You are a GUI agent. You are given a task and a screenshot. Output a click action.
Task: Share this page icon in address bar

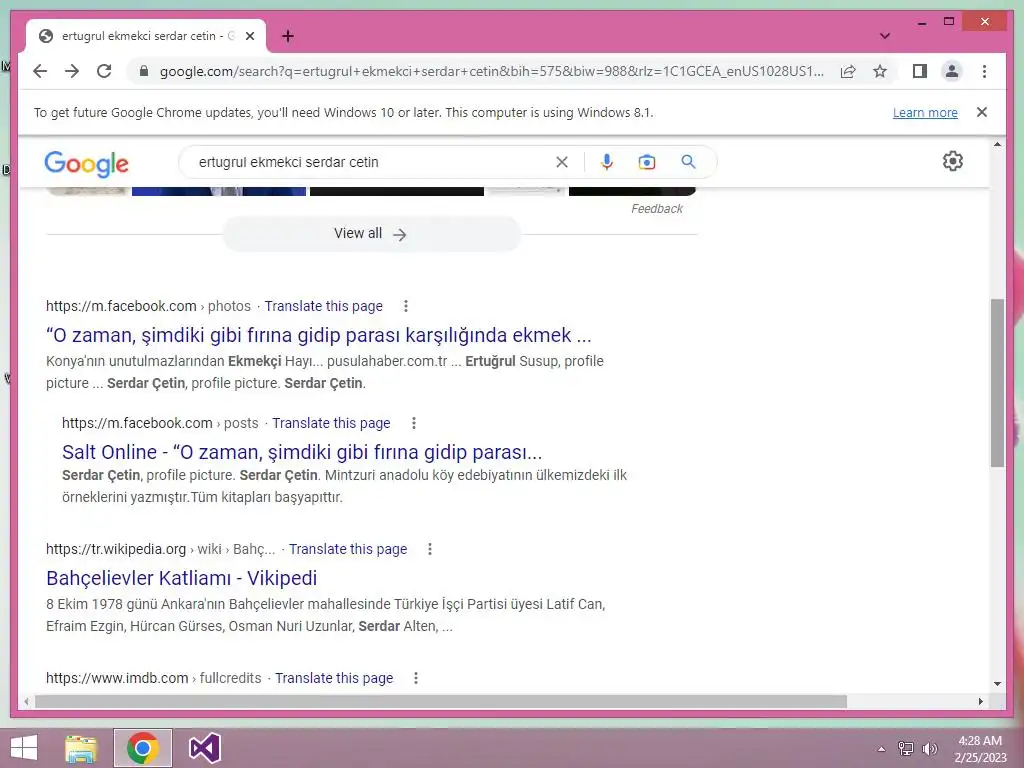(848, 71)
